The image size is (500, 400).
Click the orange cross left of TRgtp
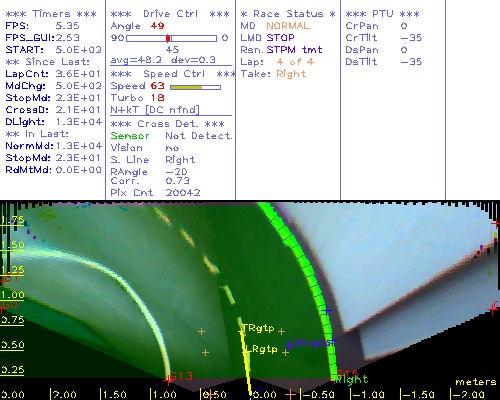[201, 331]
